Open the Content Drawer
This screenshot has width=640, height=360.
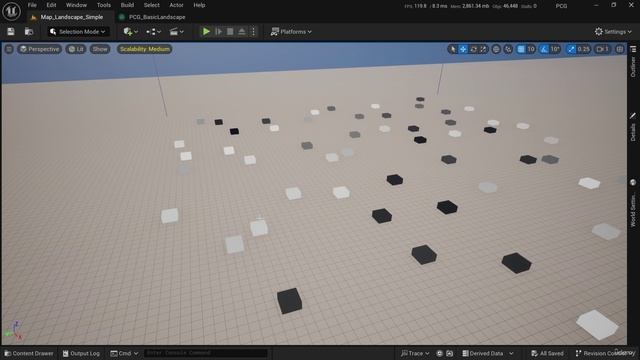pyautogui.click(x=29, y=353)
